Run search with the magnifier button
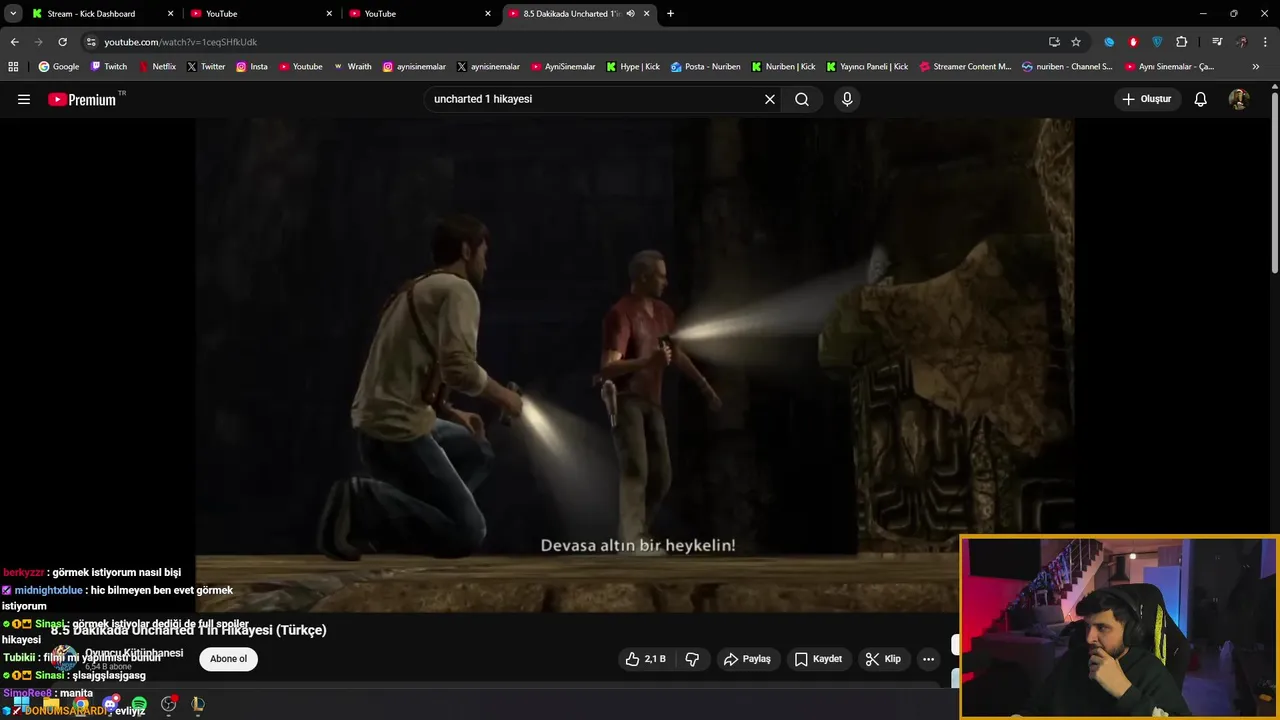Image resolution: width=1280 pixels, height=720 pixels. 802,99
